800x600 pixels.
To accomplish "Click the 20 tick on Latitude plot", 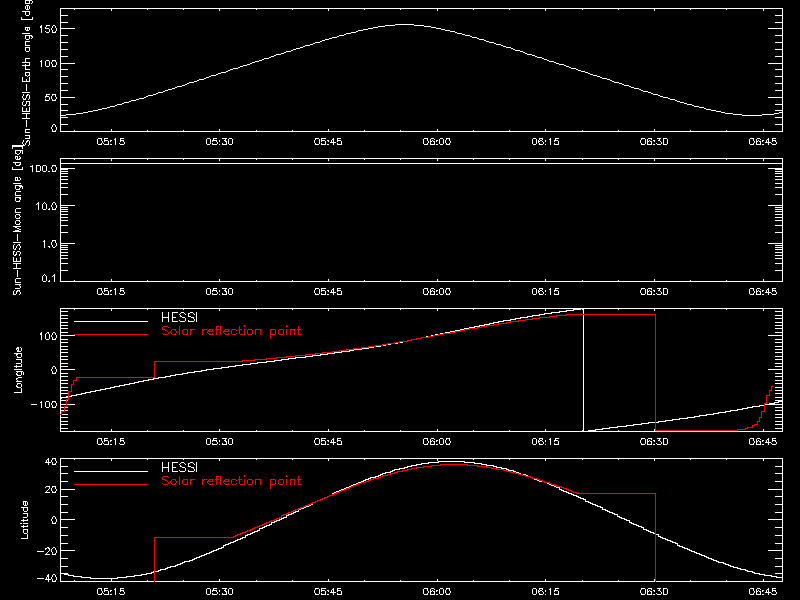I will pos(51,490).
